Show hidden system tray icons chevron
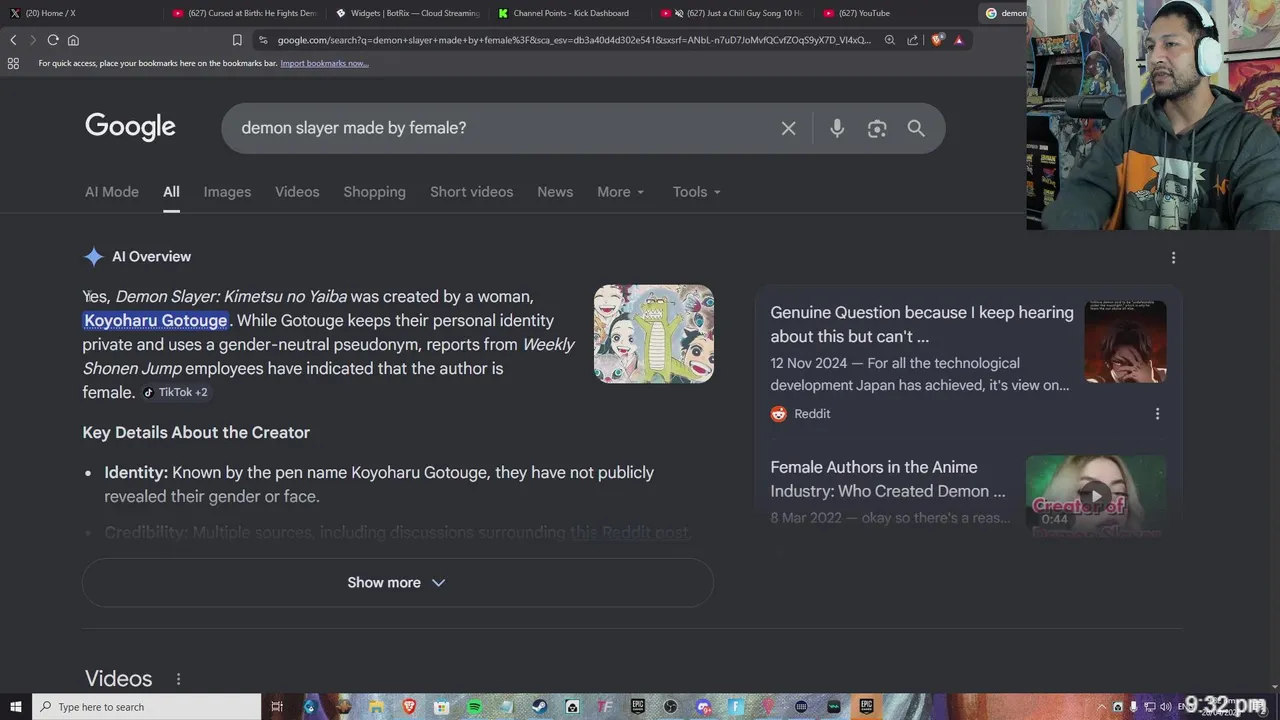The height and width of the screenshot is (720, 1280). 1102,707
